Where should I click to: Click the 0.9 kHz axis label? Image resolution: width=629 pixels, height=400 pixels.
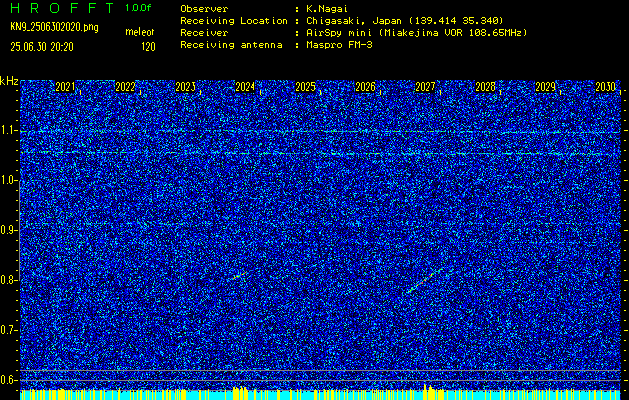[8, 230]
